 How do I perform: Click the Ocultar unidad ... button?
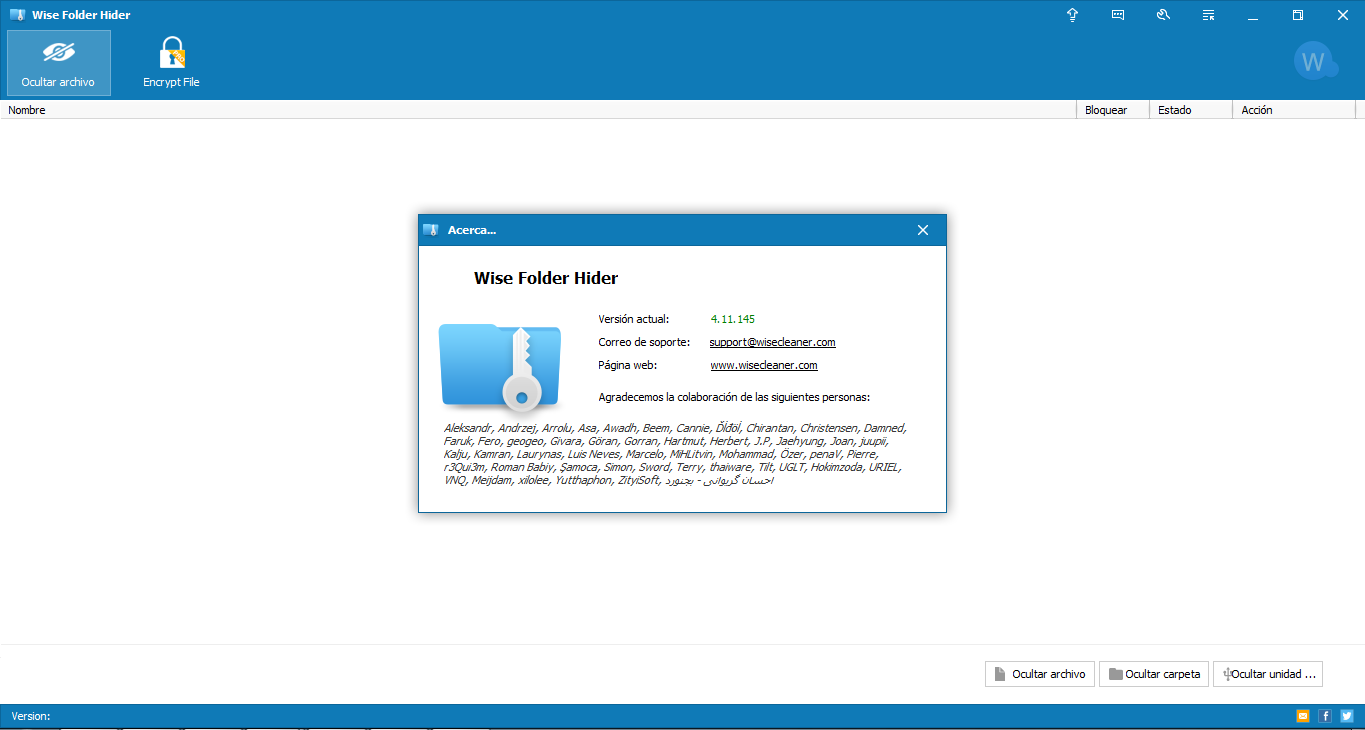click(1268, 674)
